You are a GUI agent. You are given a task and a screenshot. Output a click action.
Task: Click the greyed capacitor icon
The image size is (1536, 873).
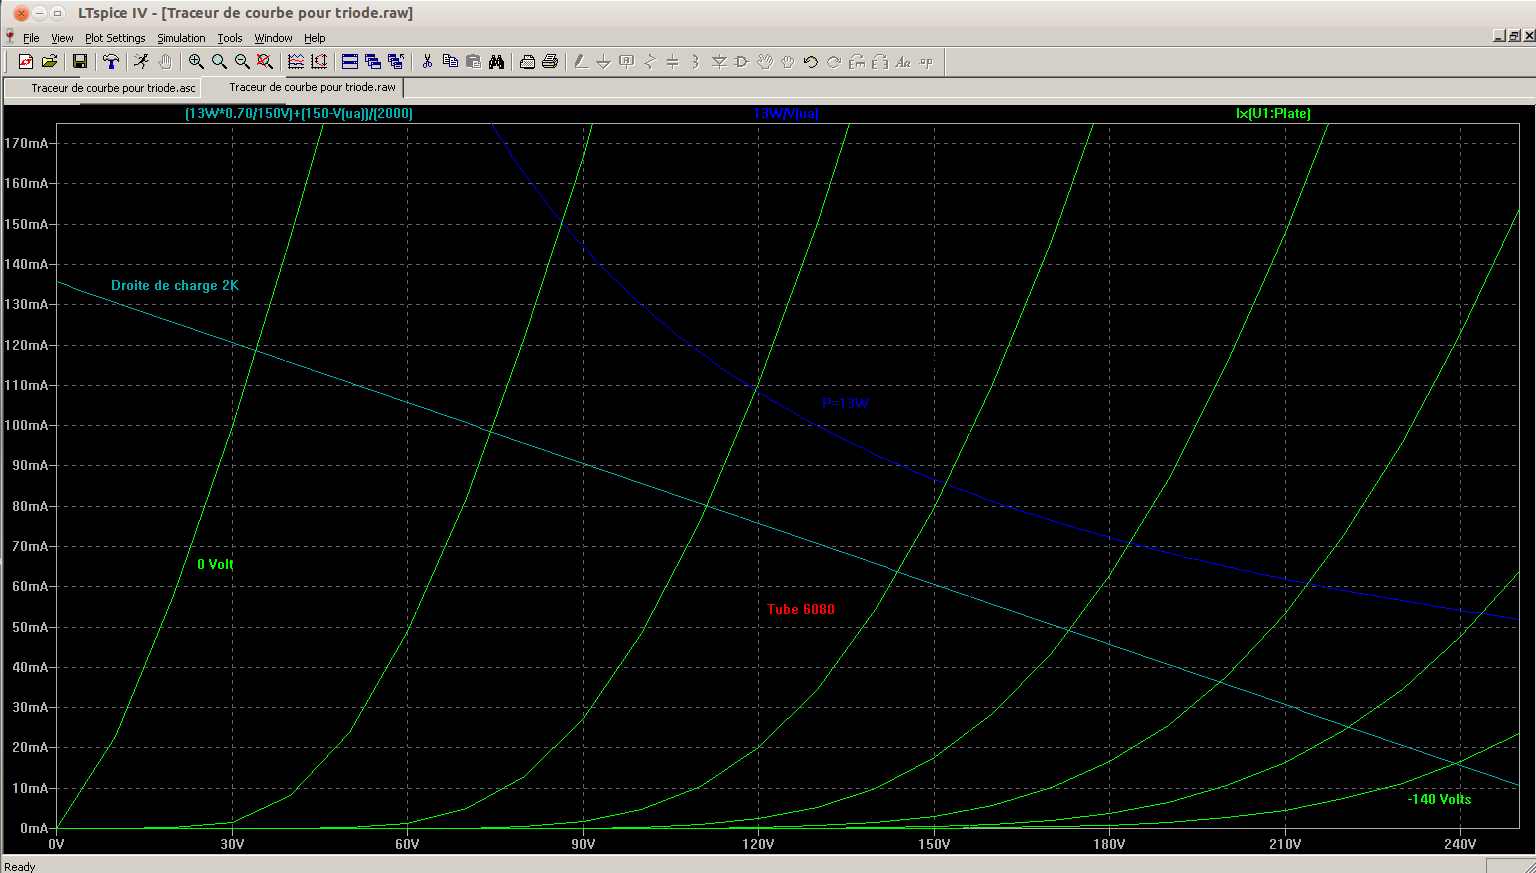tap(673, 62)
